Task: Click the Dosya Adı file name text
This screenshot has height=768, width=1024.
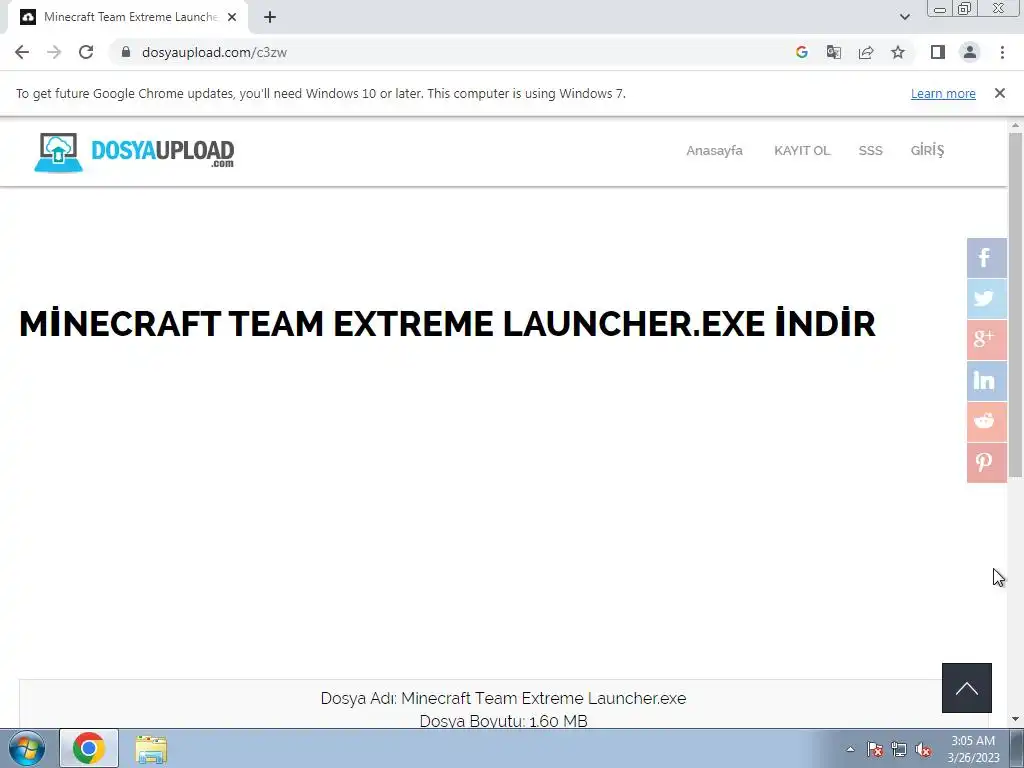Action: tap(503, 698)
